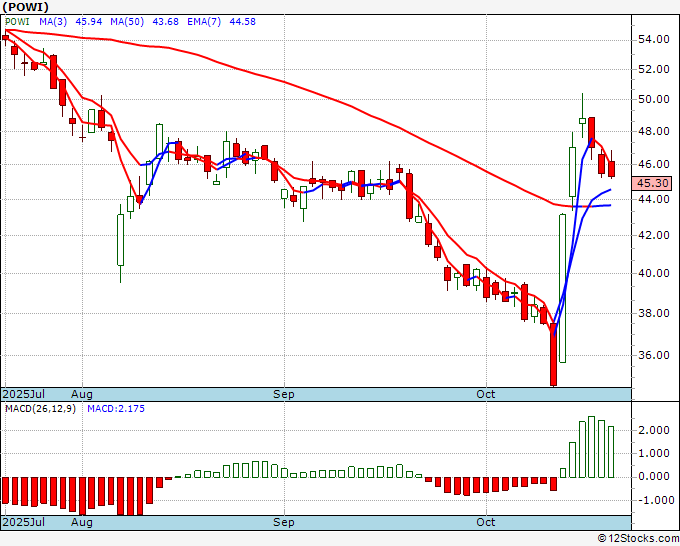Image resolution: width=680 pixels, height=546 pixels.
Task: Click the 43.68 MA(50) value
Action: (165, 22)
